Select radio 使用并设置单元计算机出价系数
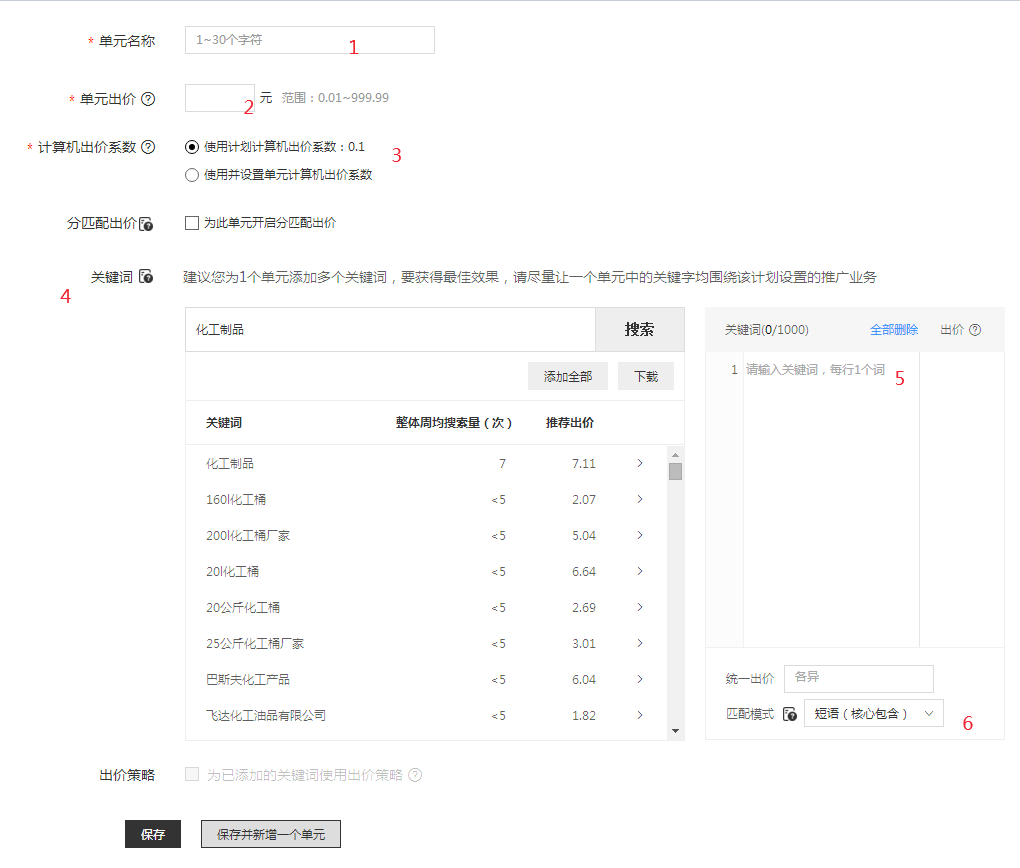Viewport: 1020px width, 868px height. click(x=191, y=175)
